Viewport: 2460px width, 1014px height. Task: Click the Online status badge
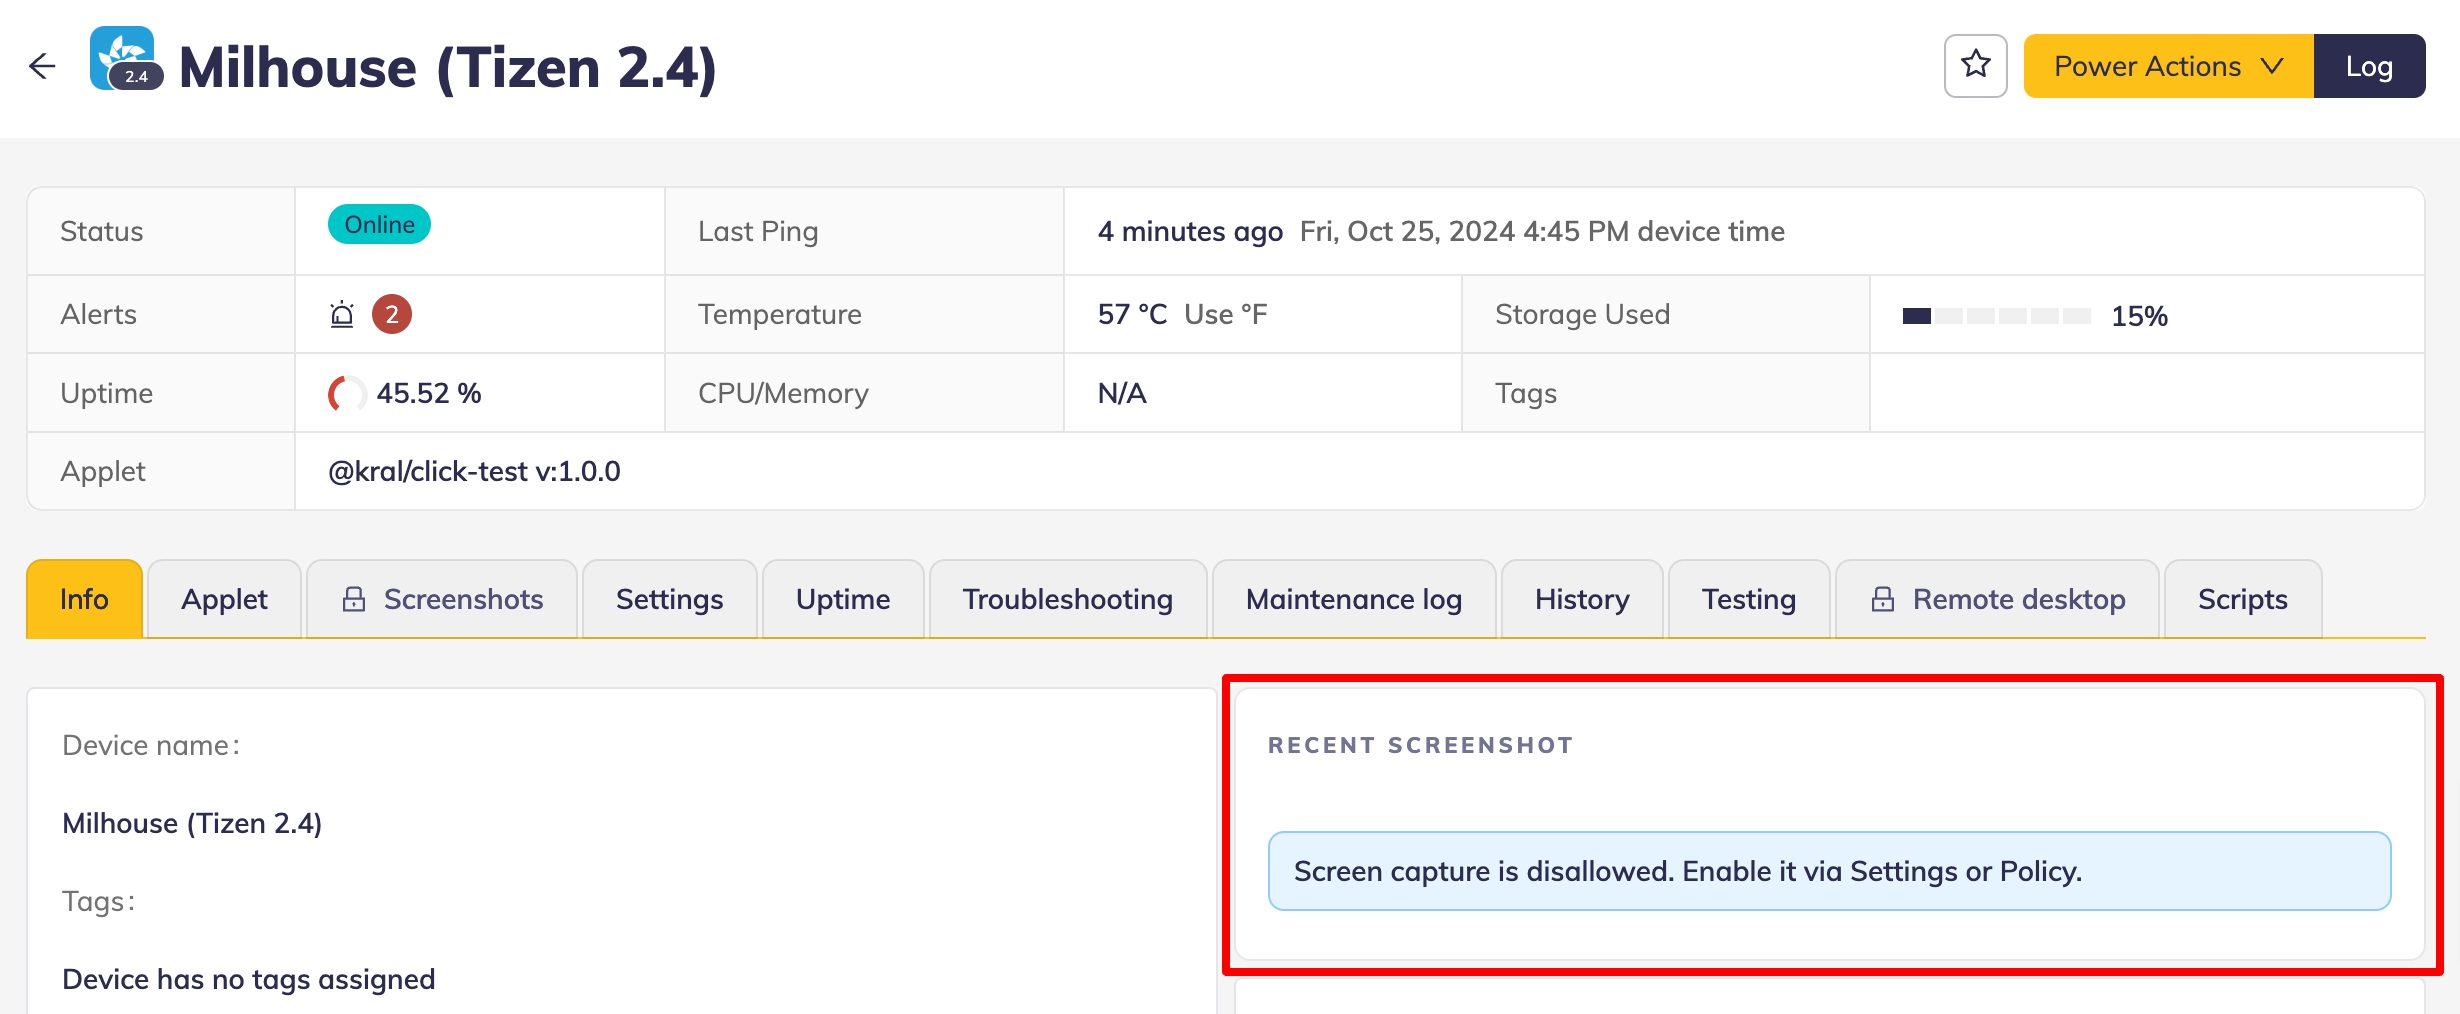click(x=379, y=224)
